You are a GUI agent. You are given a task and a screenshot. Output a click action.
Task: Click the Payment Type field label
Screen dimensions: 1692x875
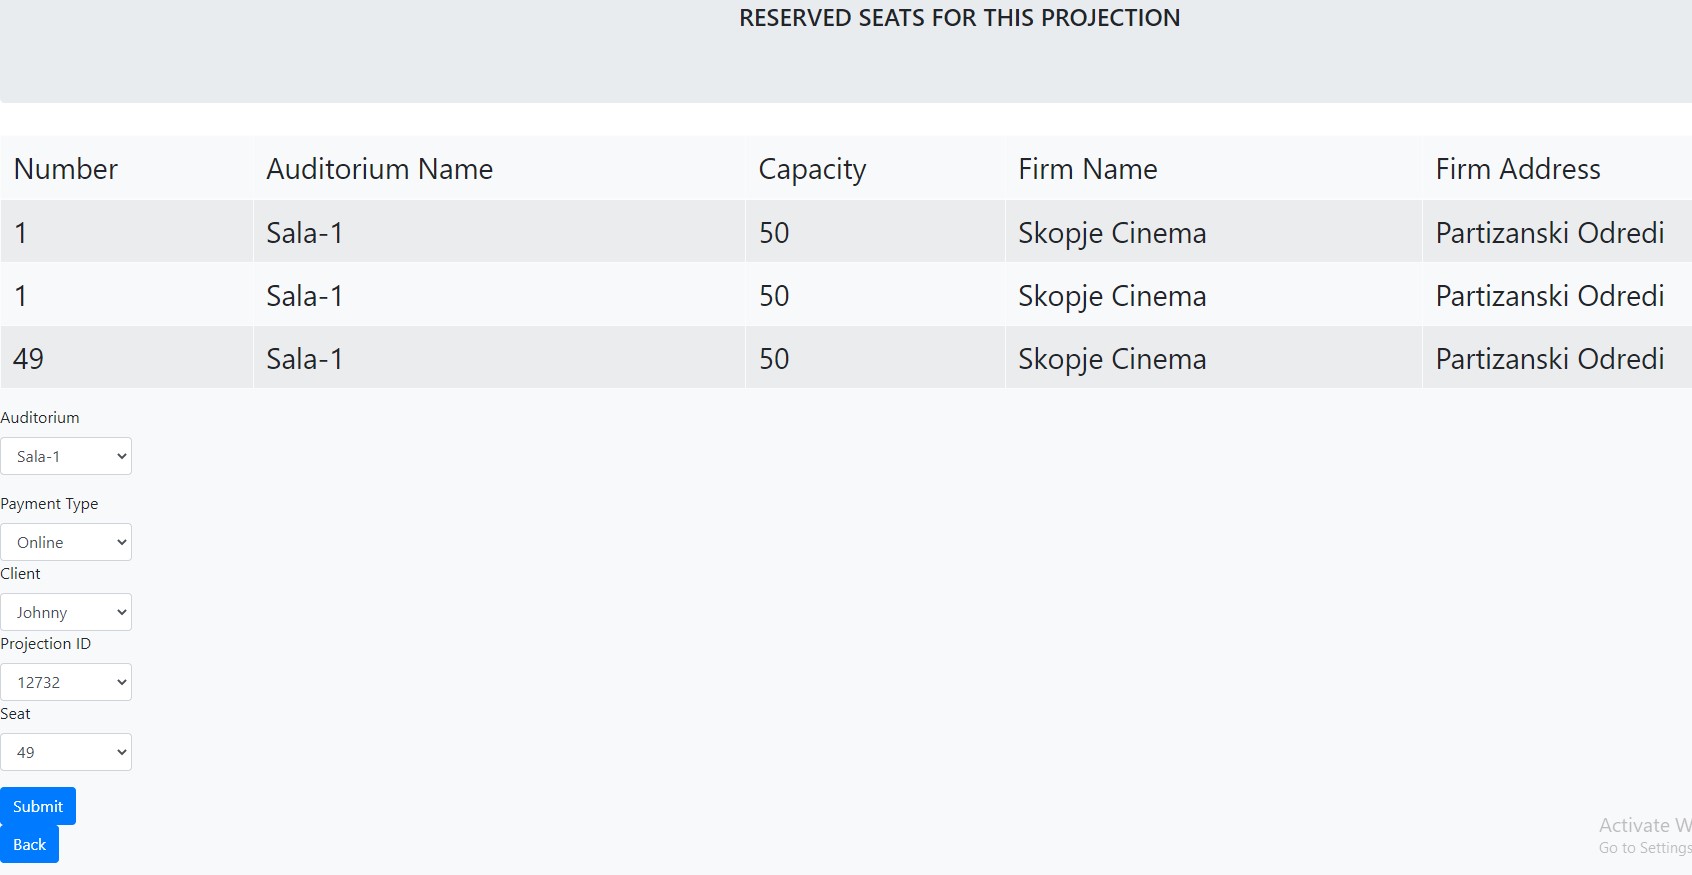click(50, 504)
